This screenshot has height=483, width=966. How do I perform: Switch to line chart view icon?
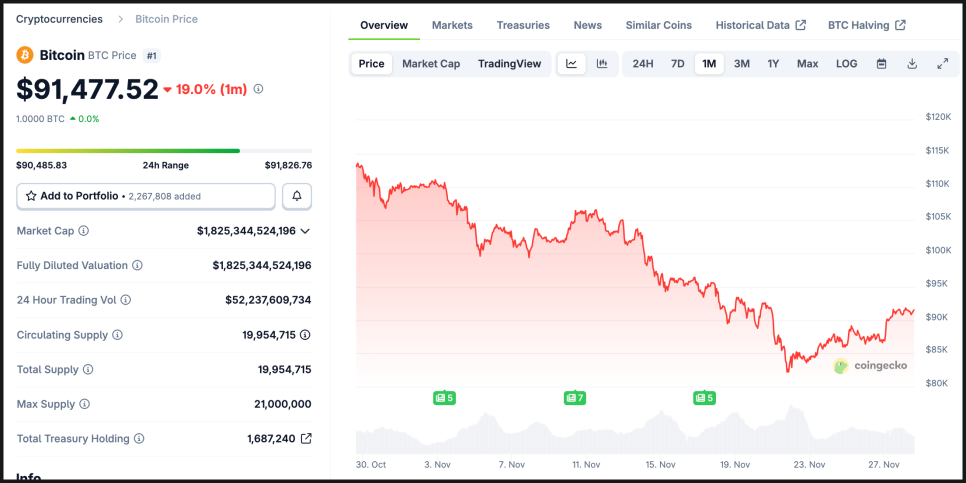click(571, 64)
